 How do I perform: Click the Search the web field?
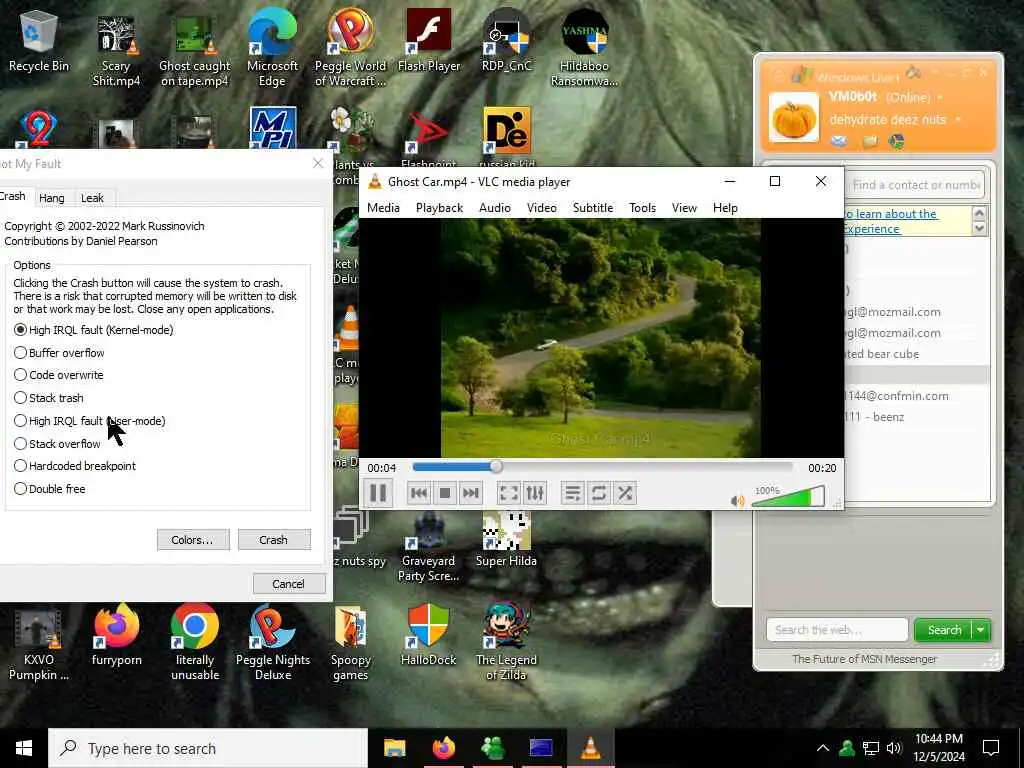tap(837, 630)
